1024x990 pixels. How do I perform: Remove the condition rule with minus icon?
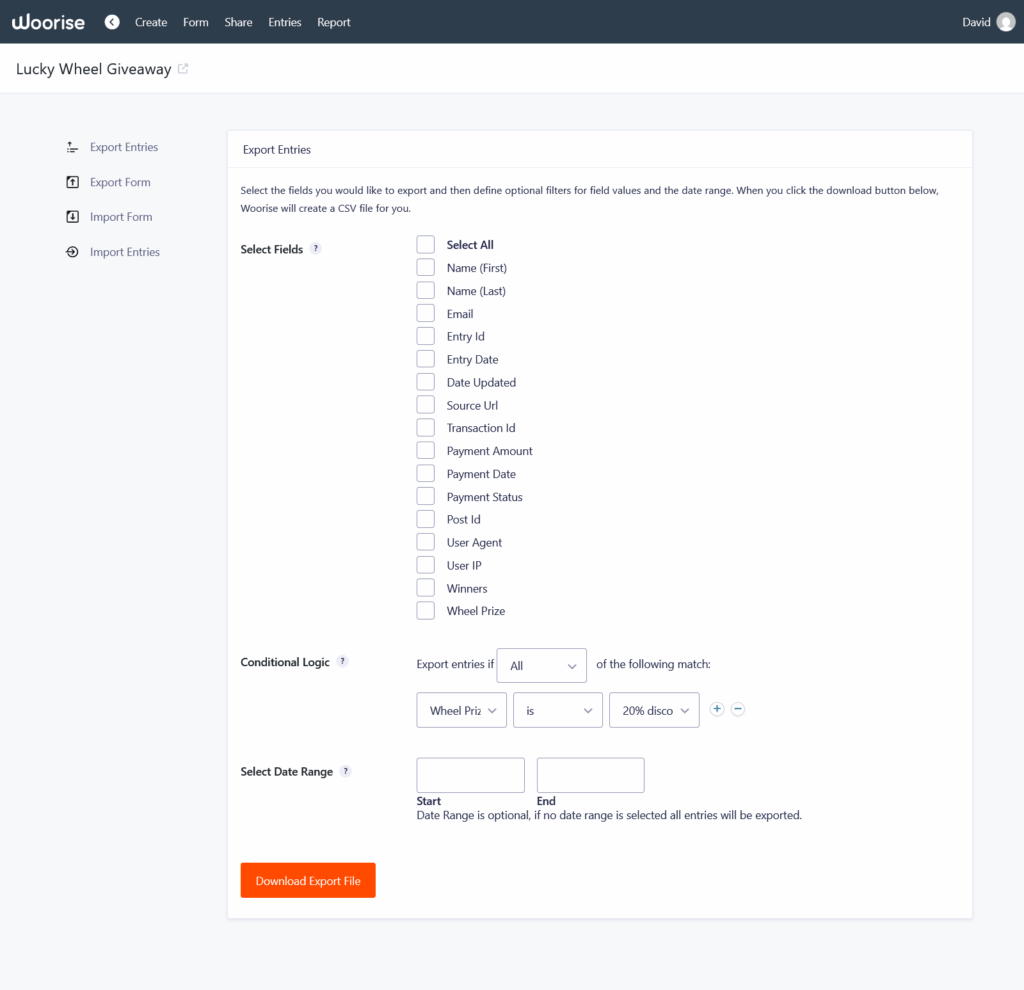click(738, 709)
